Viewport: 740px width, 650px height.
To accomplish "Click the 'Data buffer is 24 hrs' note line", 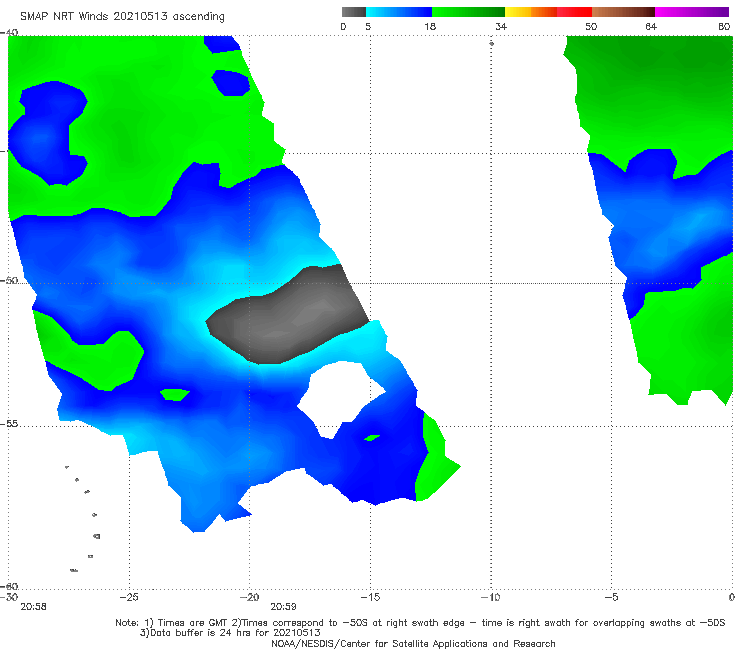I will click(x=230, y=633).
